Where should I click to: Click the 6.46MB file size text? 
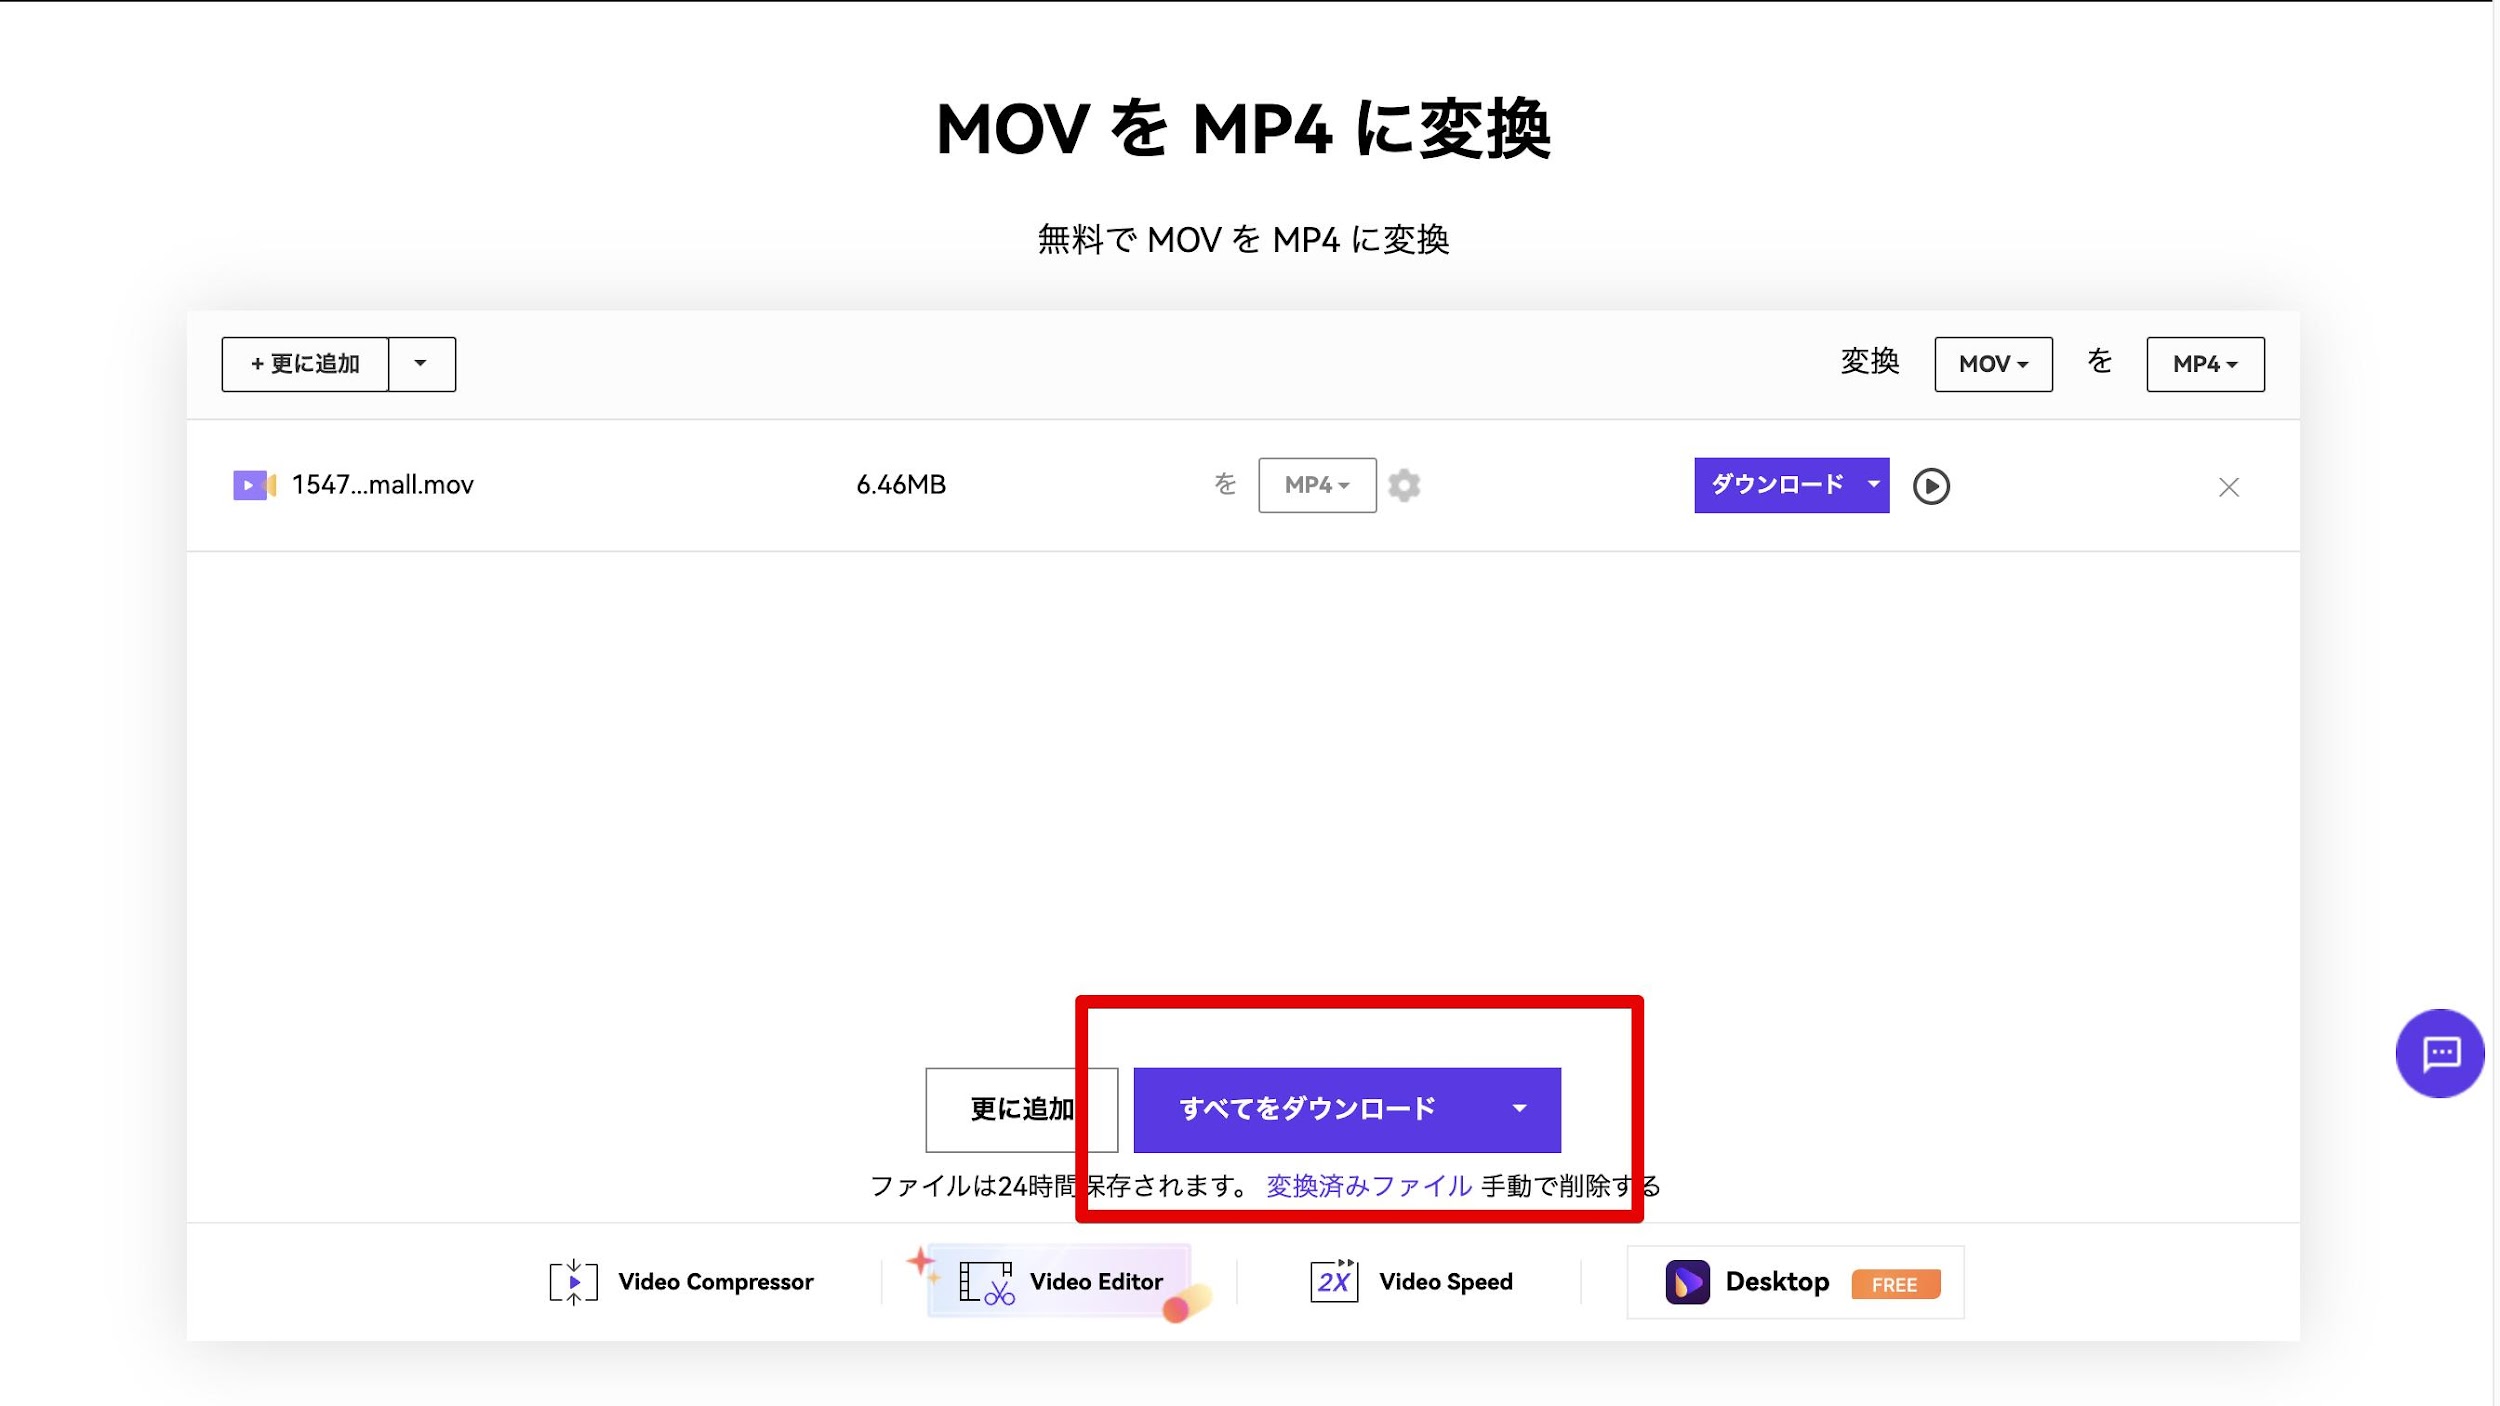pyautogui.click(x=900, y=485)
